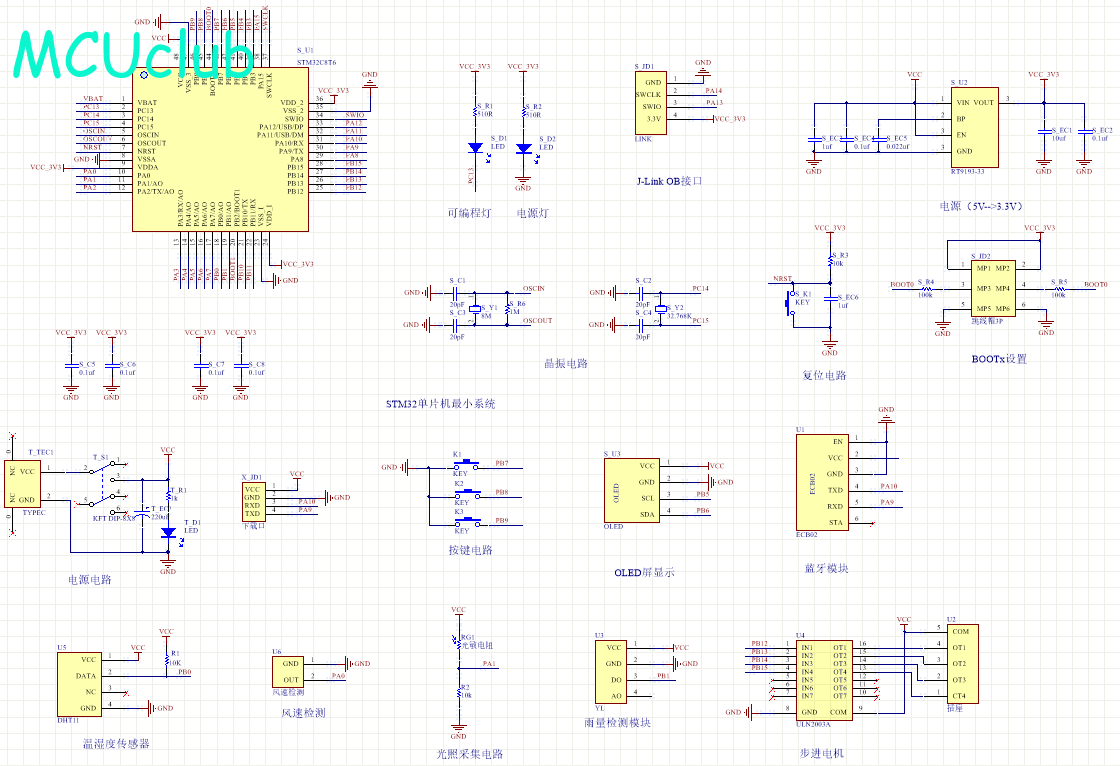Click the S_D1 programmable LED symbol
1120x766 pixels.
click(476, 149)
